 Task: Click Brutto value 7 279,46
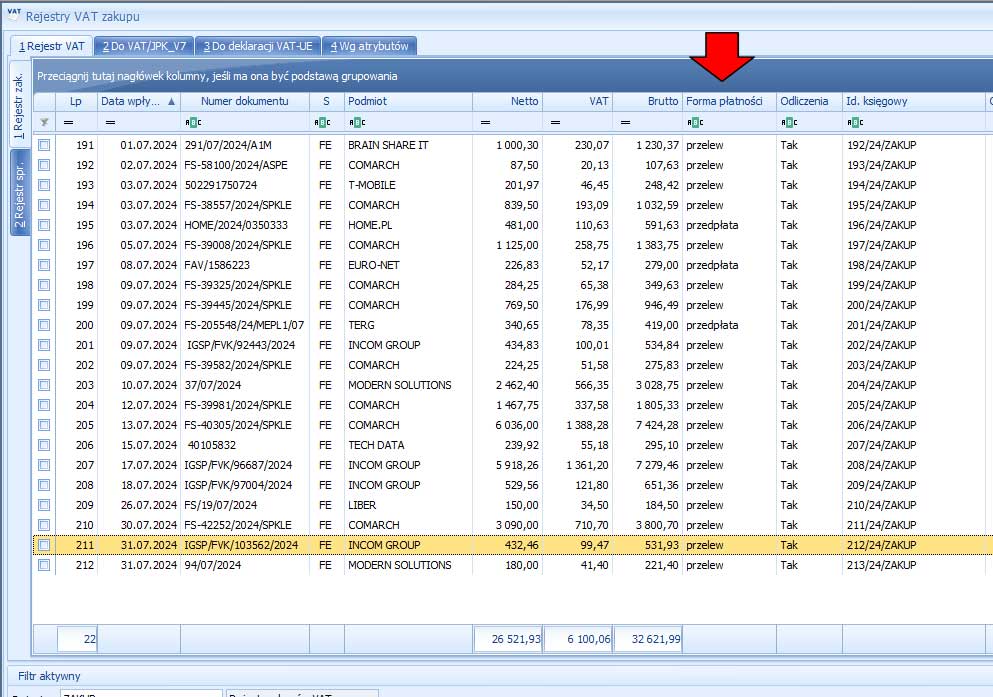point(657,465)
